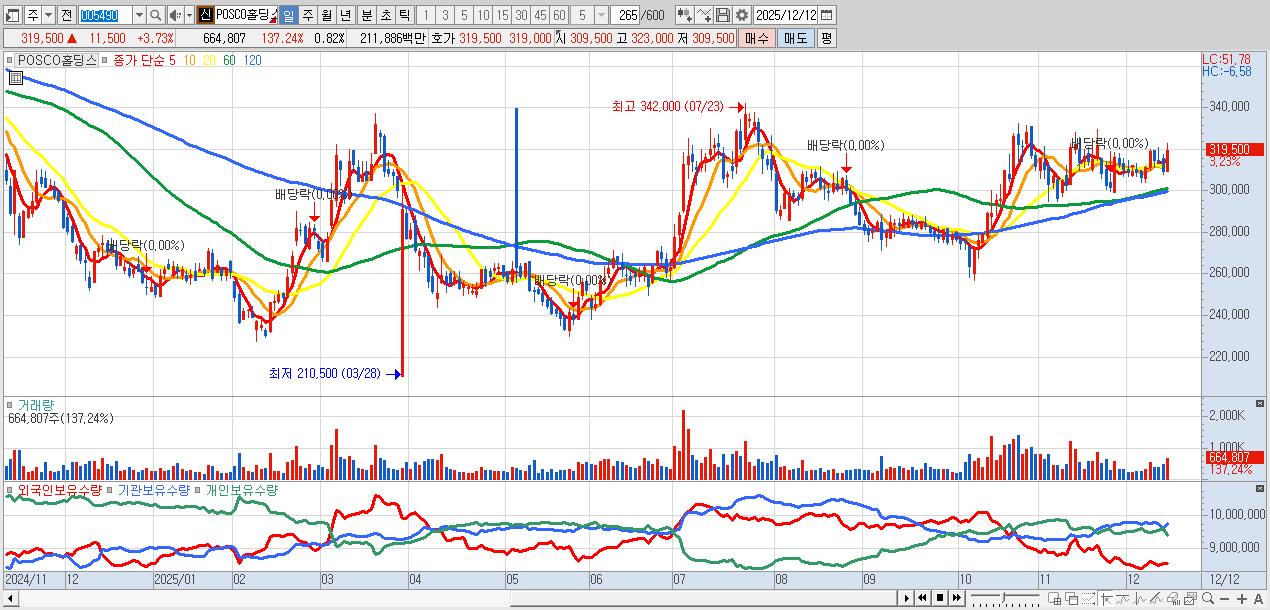Select the 3 interval button
This screenshot has height=610, width=1270.
(445, 15)
